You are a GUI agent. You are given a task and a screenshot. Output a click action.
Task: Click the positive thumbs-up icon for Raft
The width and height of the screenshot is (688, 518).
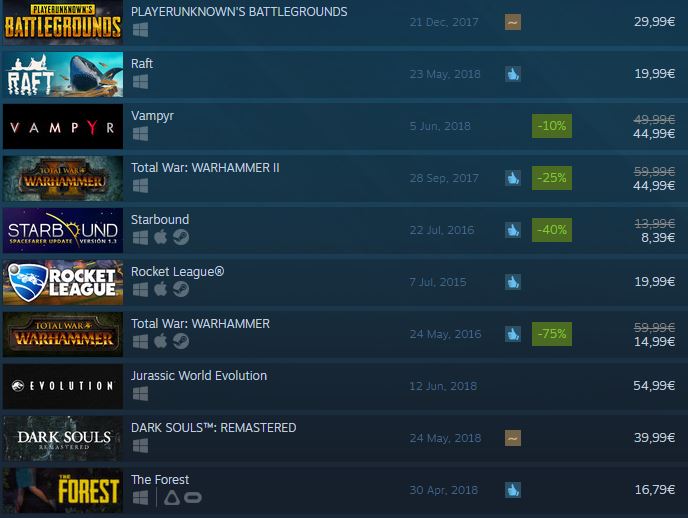[512, 74]
